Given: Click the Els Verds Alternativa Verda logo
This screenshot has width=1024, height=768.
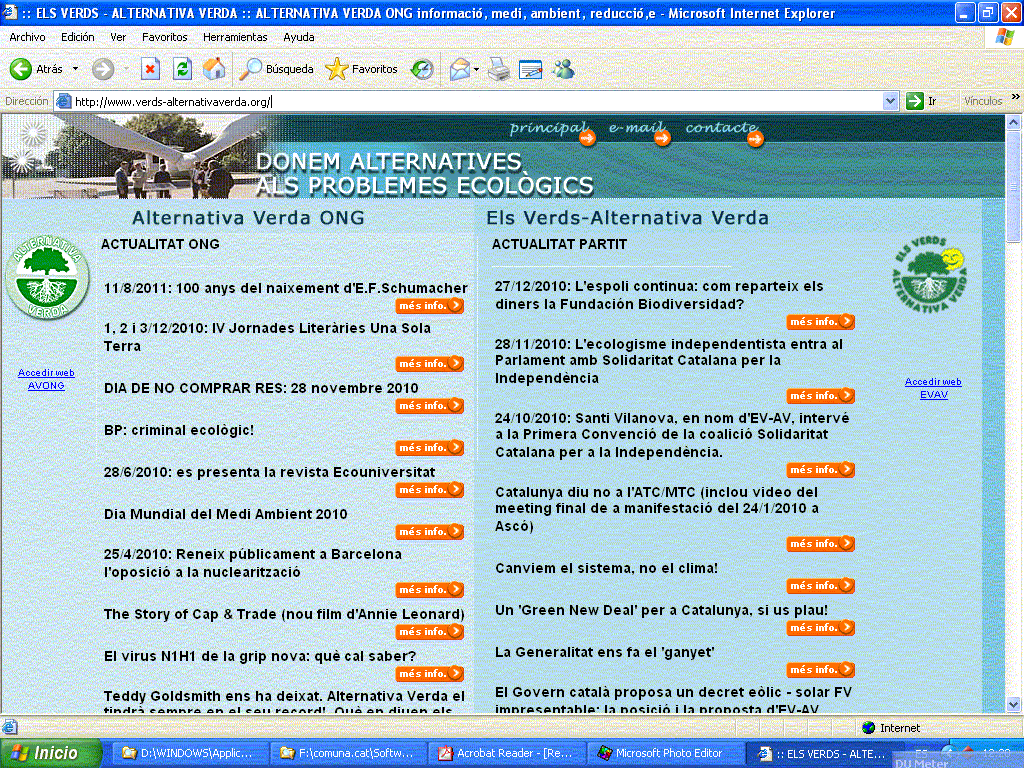Looking at the screenshot, I should (930, 275).
